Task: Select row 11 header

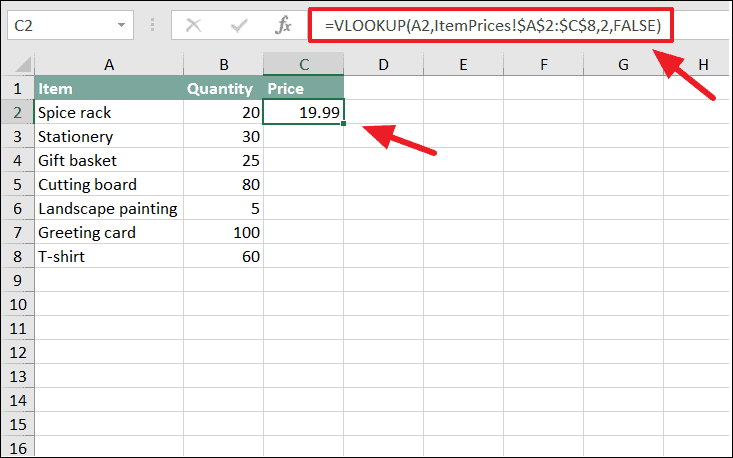Action: 18,328
